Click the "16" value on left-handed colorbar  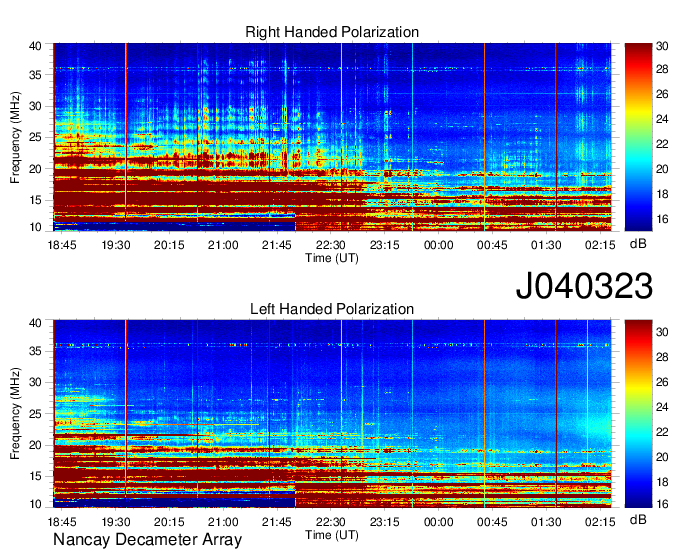pos(662,504)
